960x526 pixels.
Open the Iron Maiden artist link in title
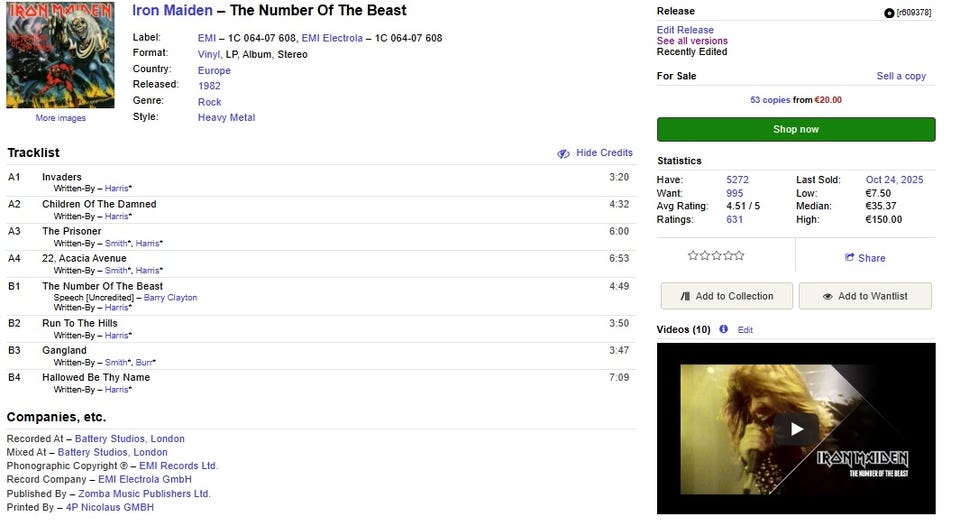pyautogui.click(x=173, y=10)
